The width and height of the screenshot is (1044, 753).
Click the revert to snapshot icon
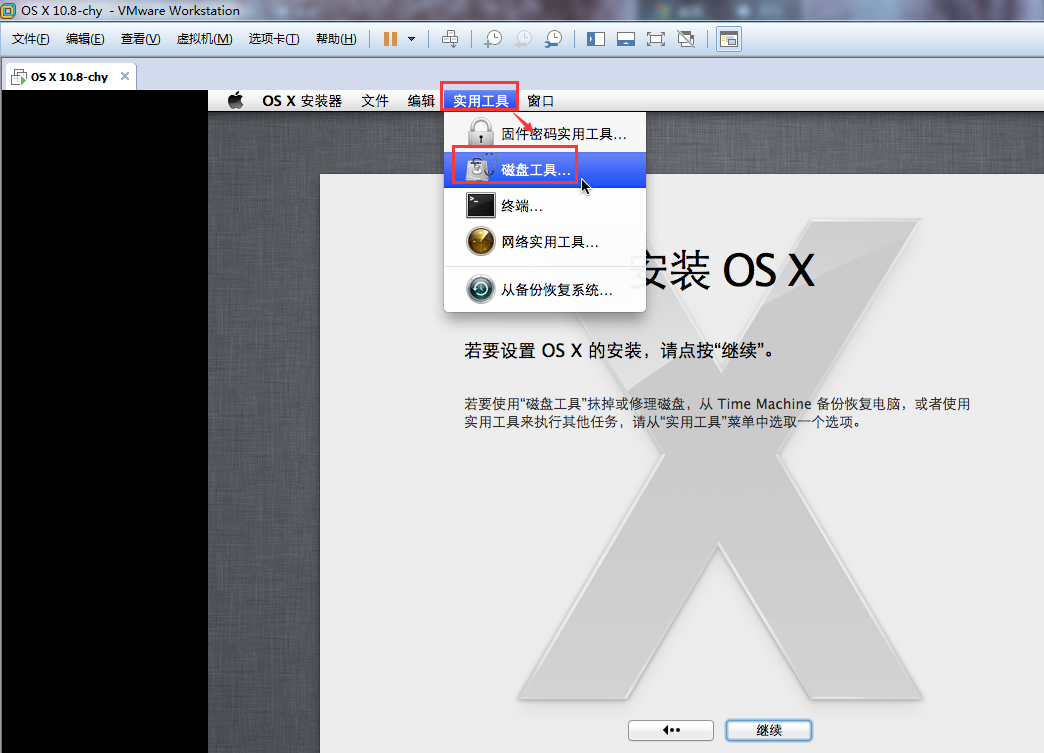pos(523,39)
